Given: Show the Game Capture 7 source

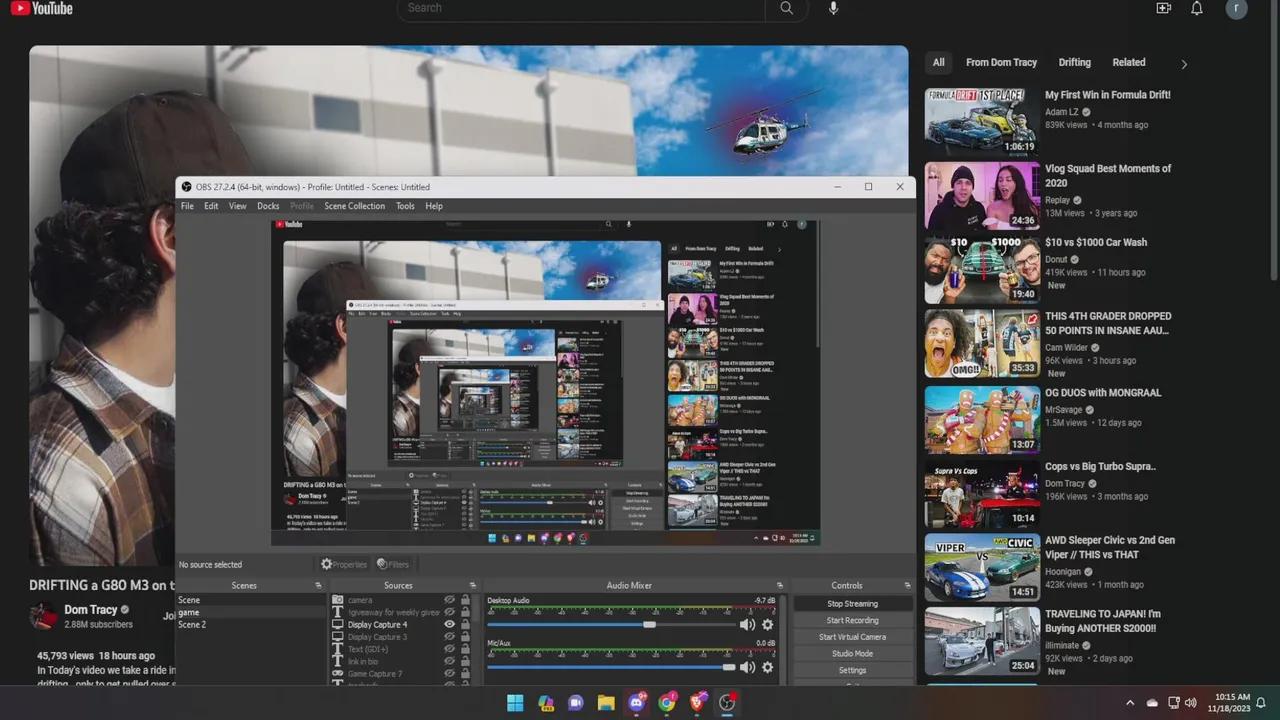Looking at the screenshot, I should [450, 674].
